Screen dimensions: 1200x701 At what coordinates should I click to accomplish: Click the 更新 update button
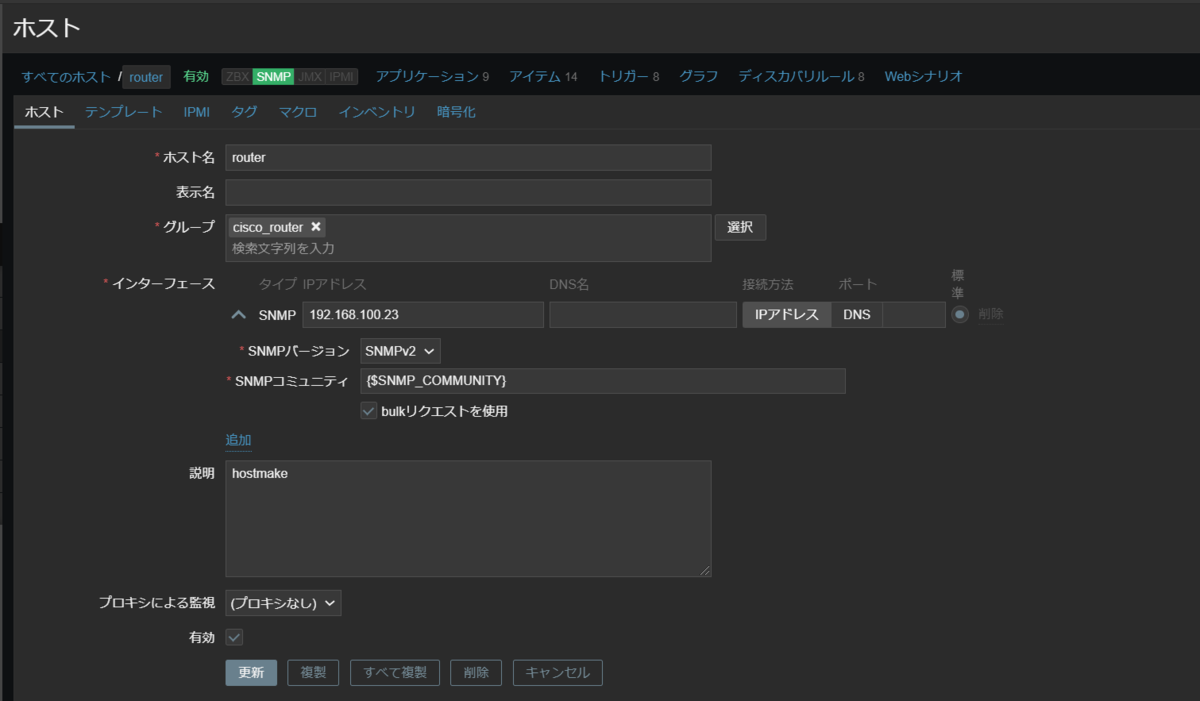pyautogui.click(x=251, y=672)
